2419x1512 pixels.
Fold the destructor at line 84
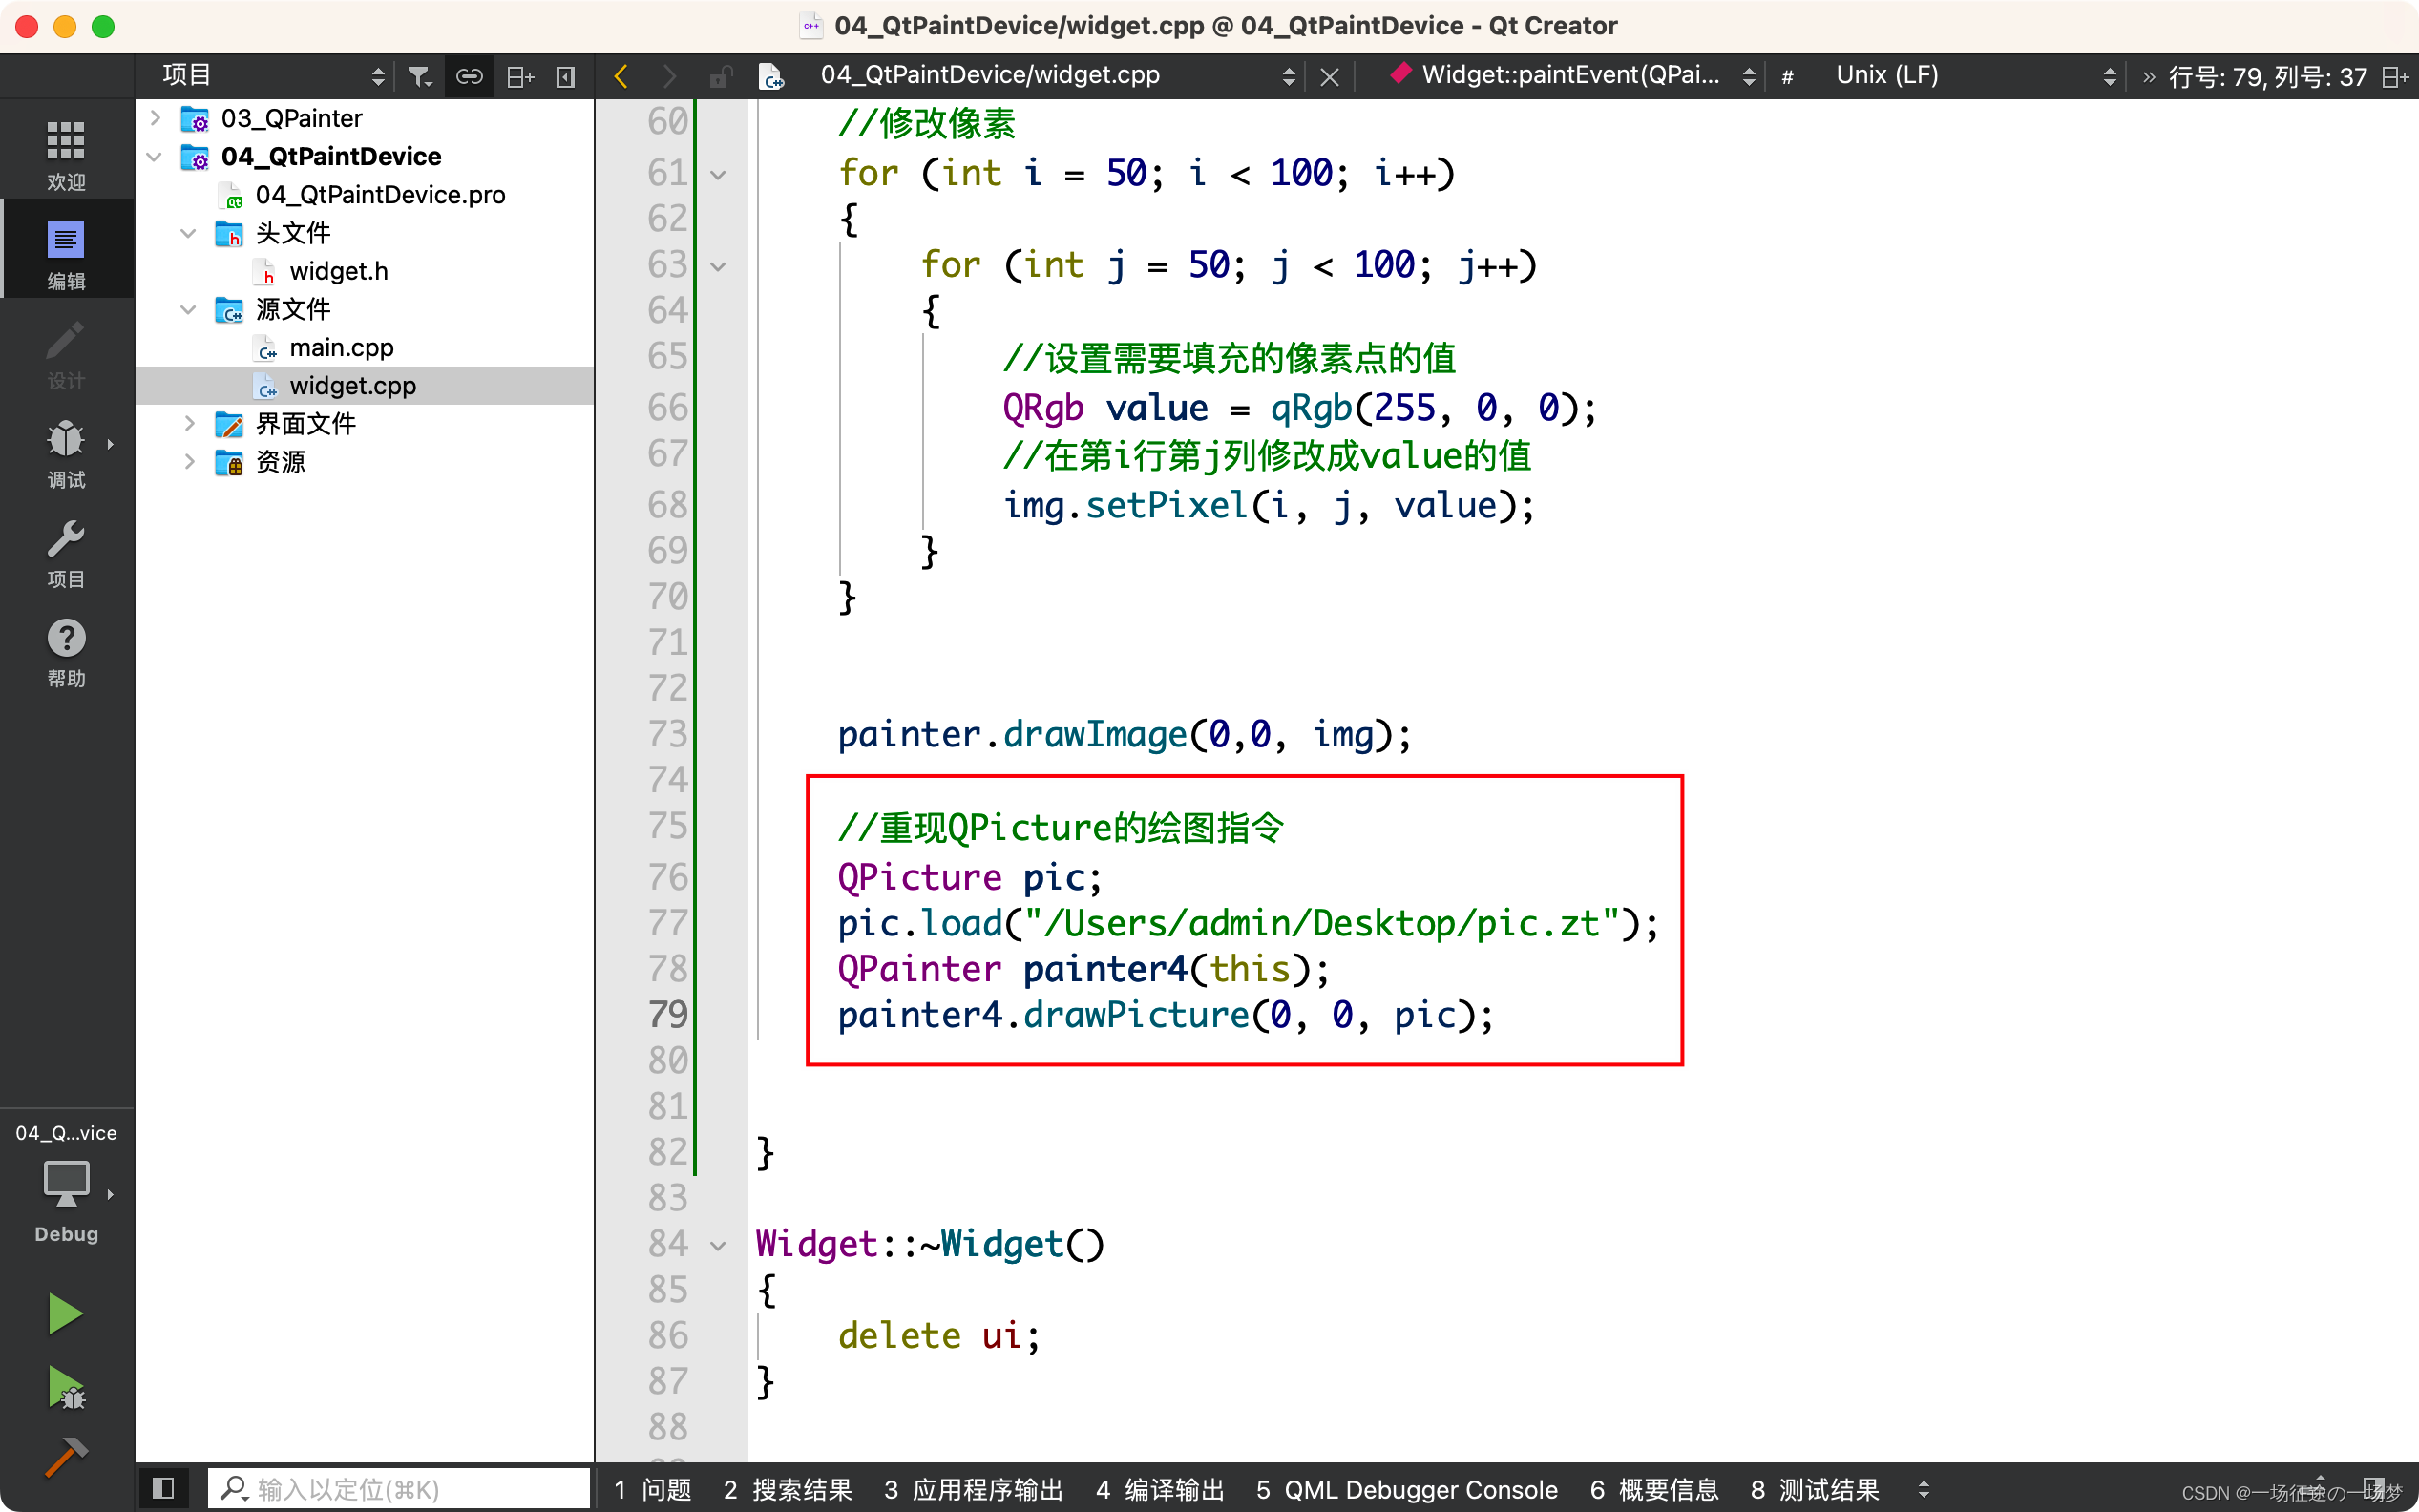pos(718,1246)
